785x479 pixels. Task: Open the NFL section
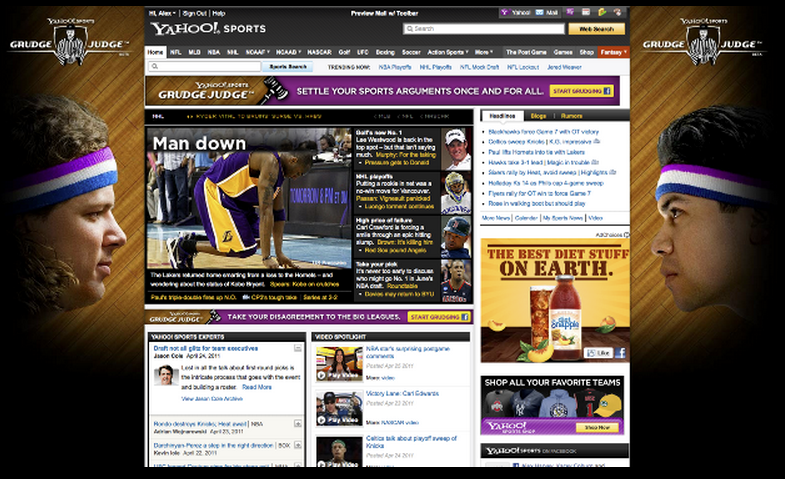(x=175, y=52)
